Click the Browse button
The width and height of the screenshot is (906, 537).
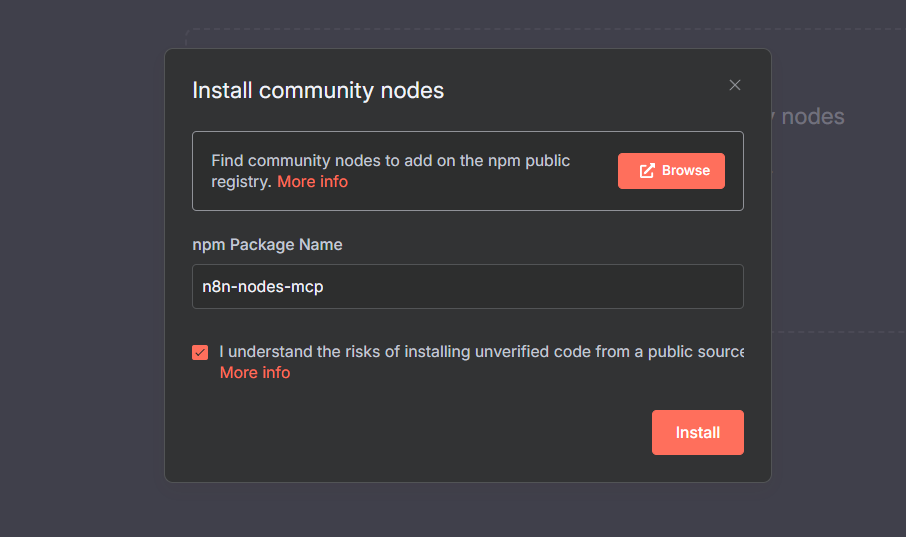(x=671, y=171)
